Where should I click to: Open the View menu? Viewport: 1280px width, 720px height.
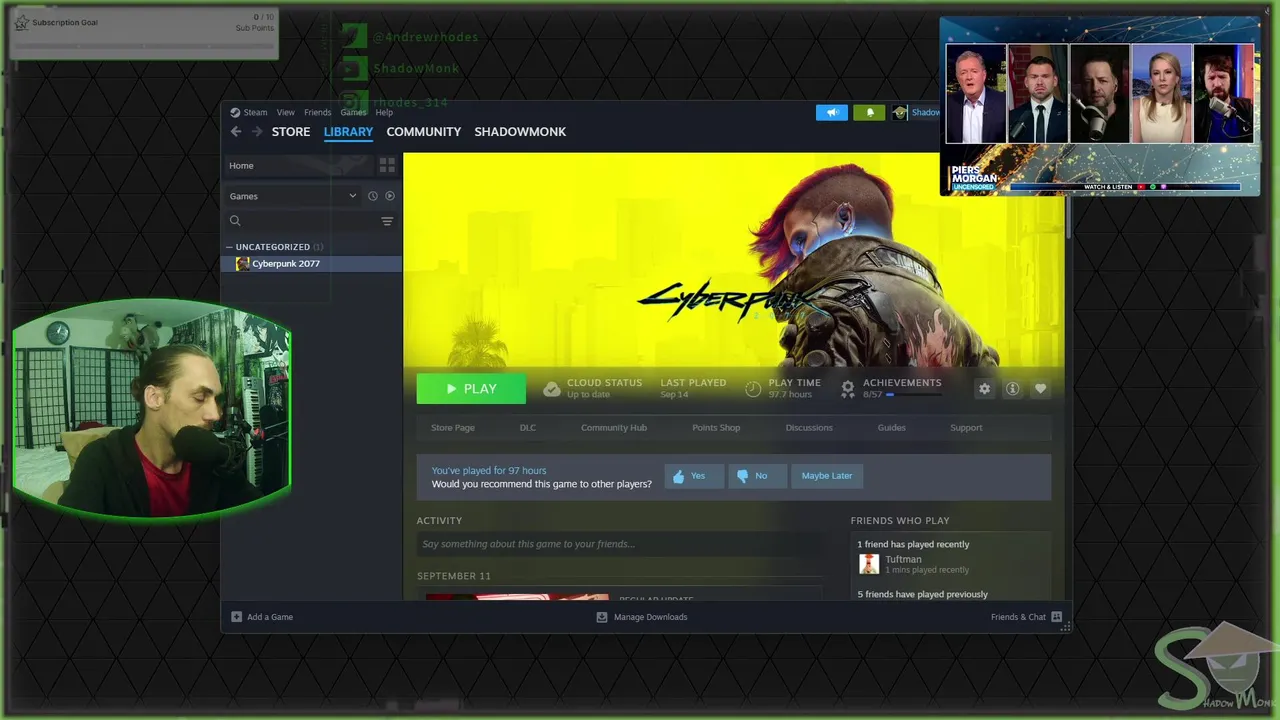(x=285, y=112)
